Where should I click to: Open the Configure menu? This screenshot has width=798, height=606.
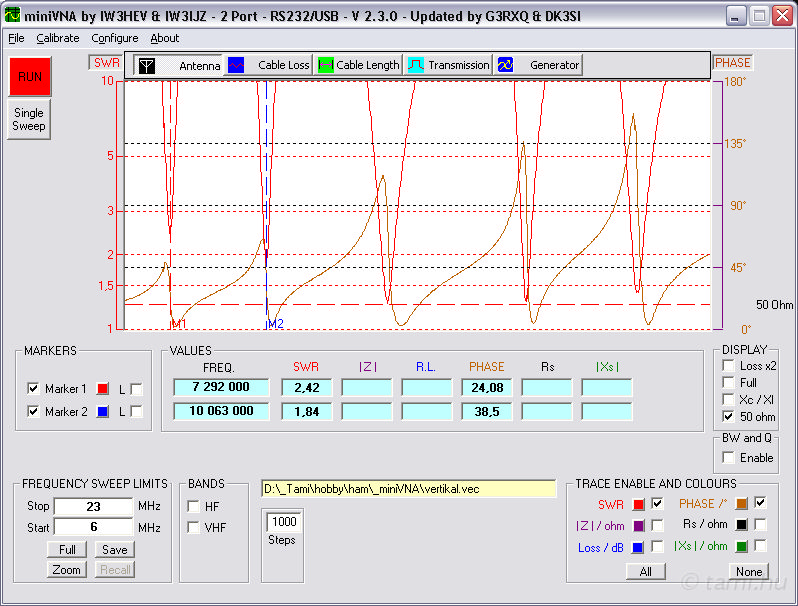(114, 38)
